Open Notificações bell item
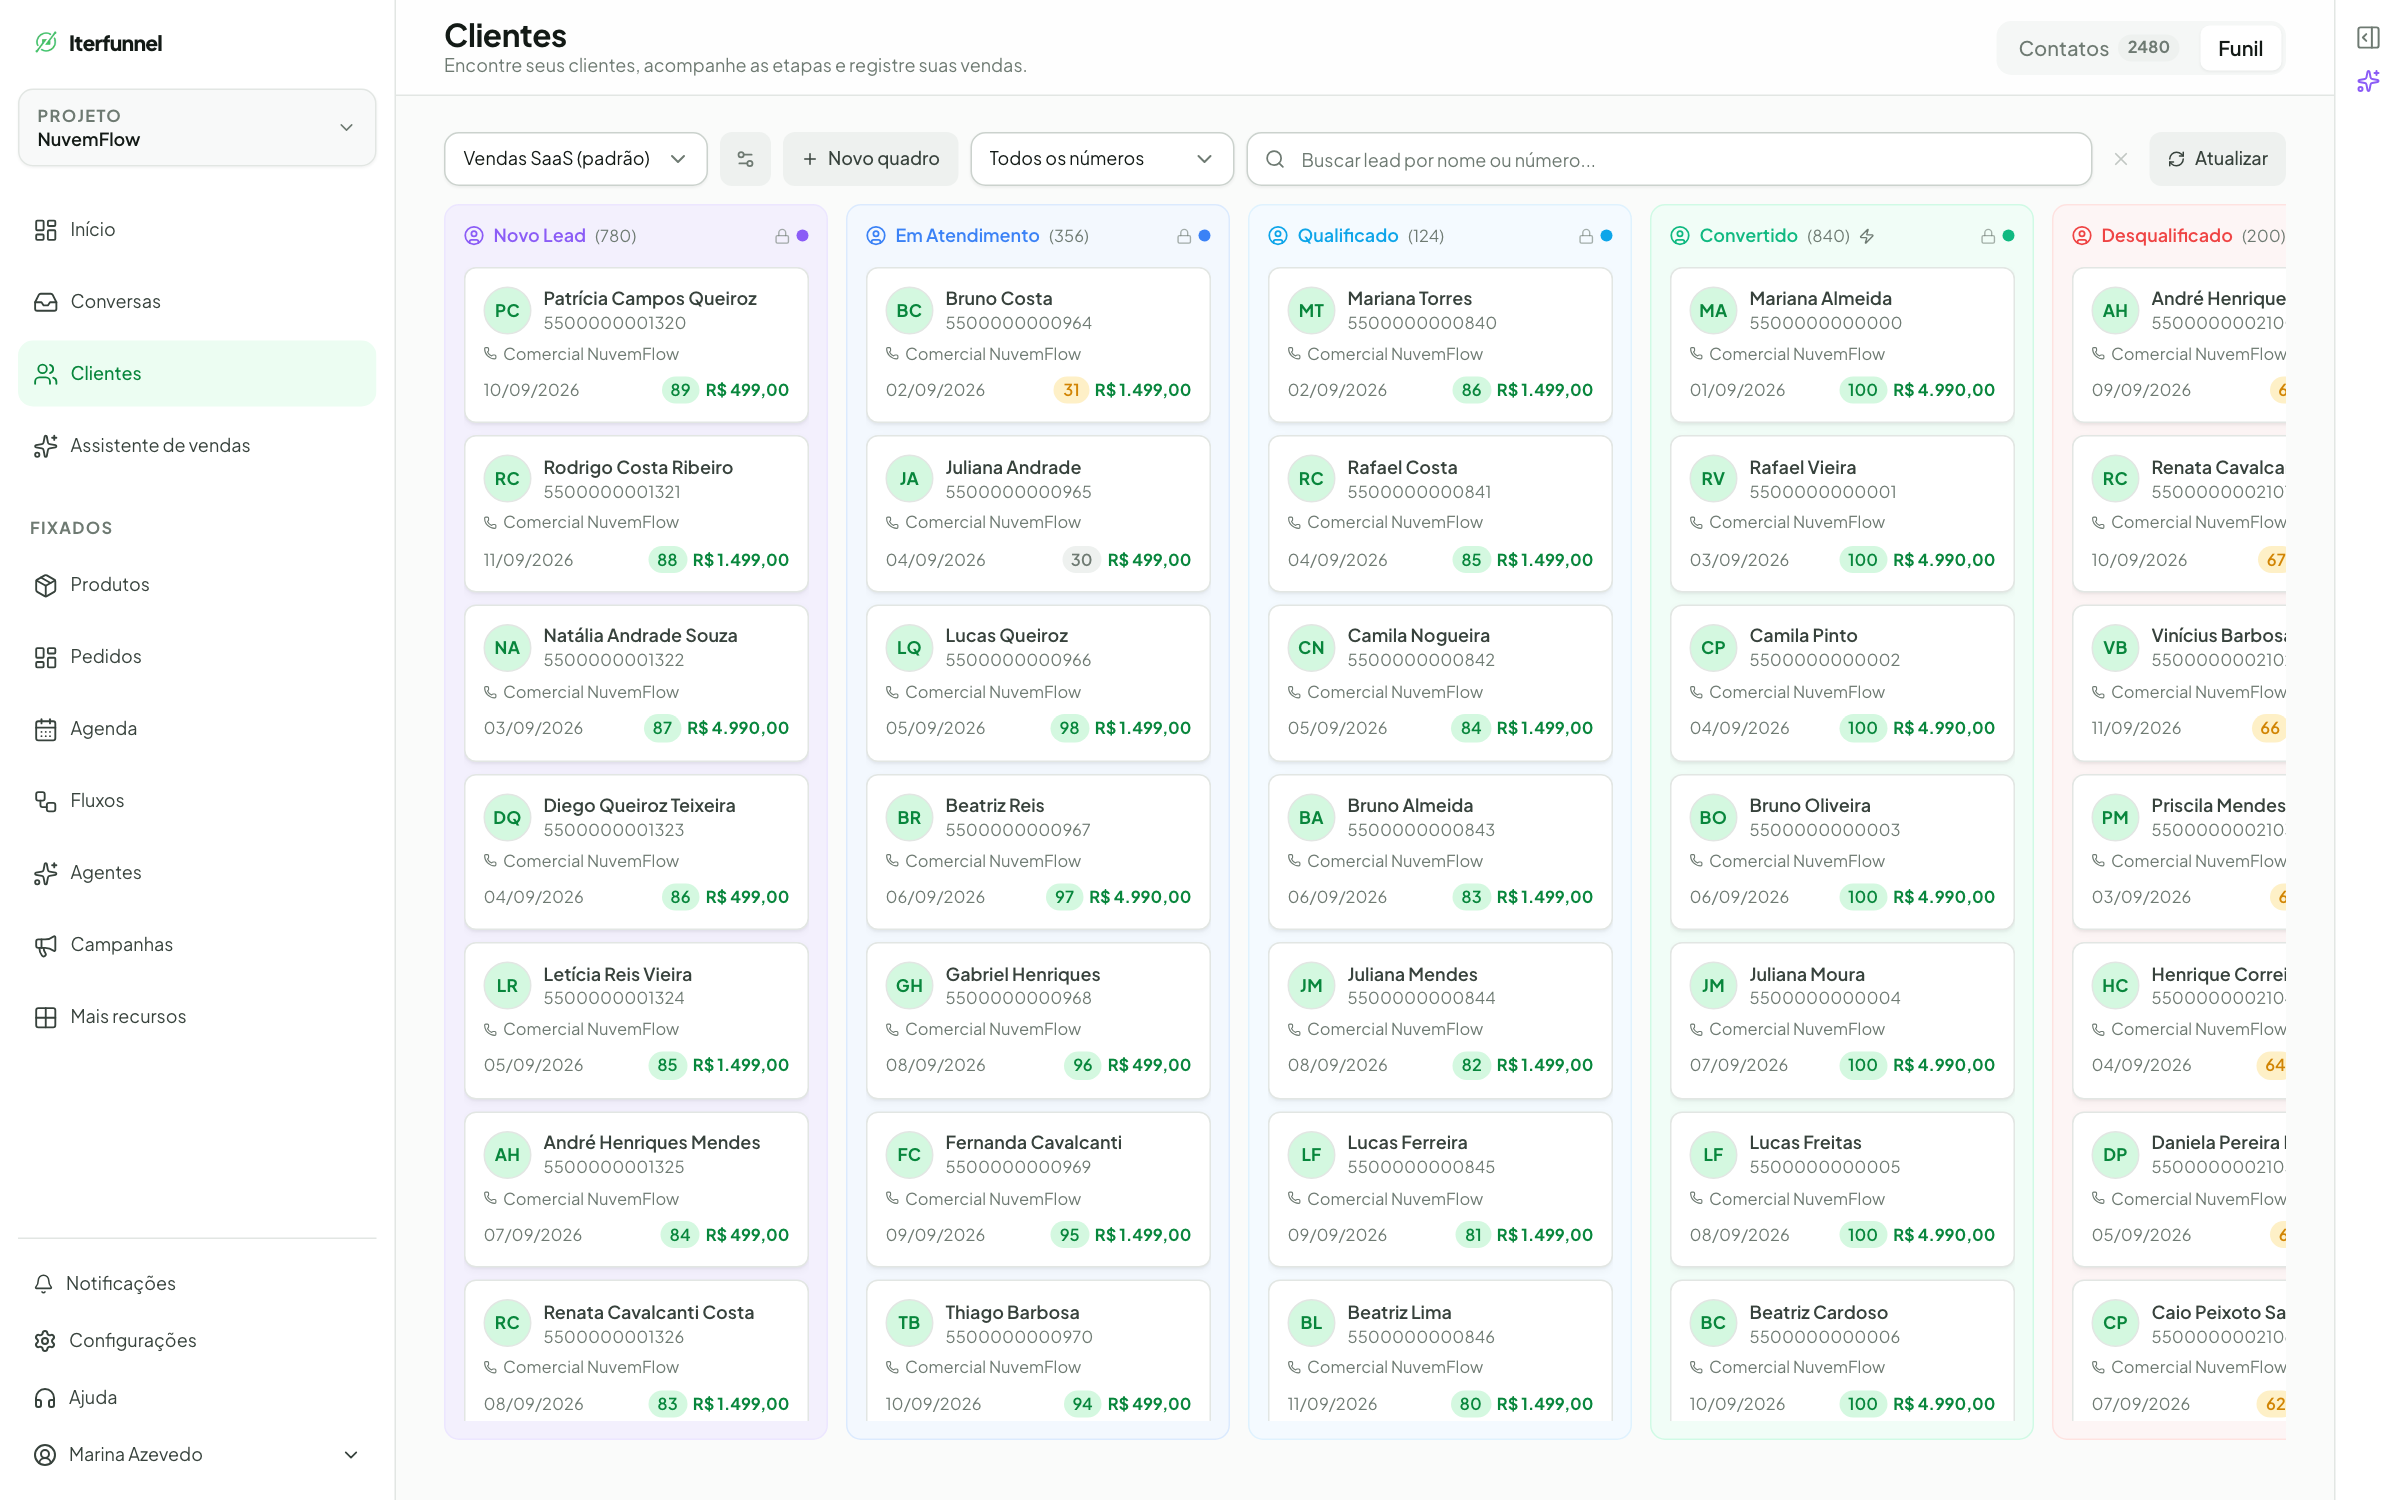The image size is (2400, 1500). 197,1284
